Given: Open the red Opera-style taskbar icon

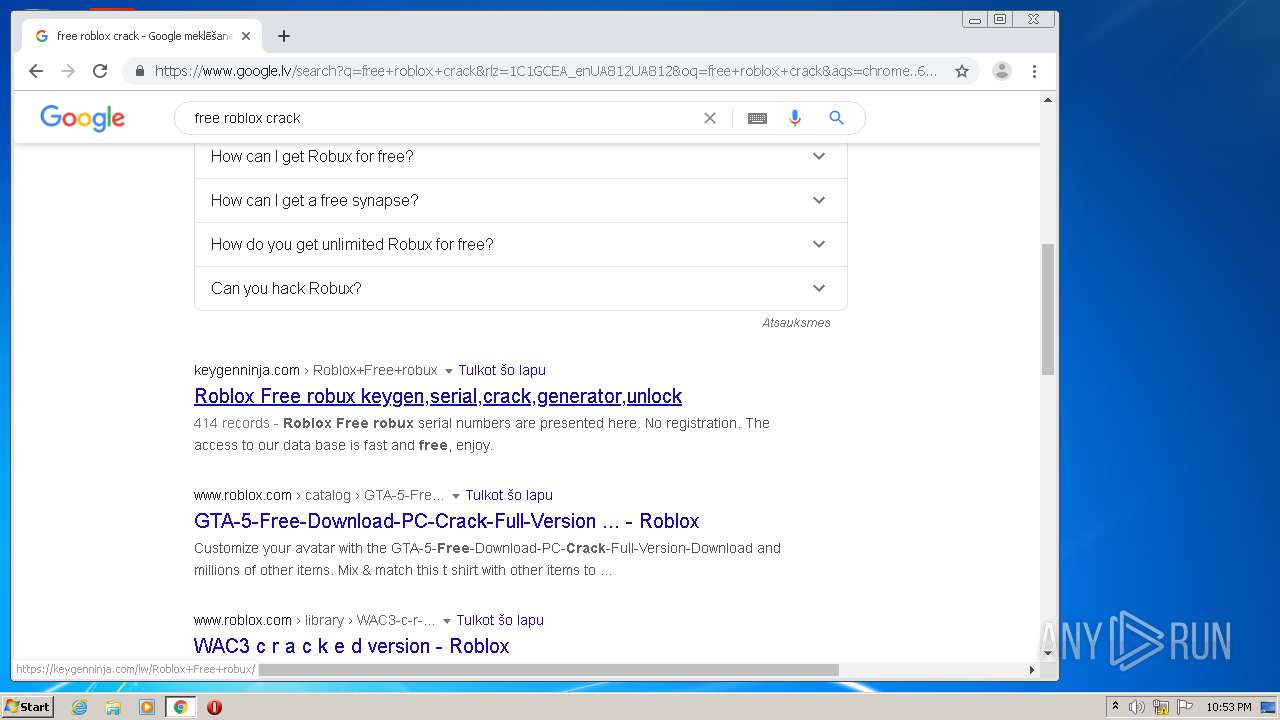Looking at the screenshot, I should click(x=214, y=707).
